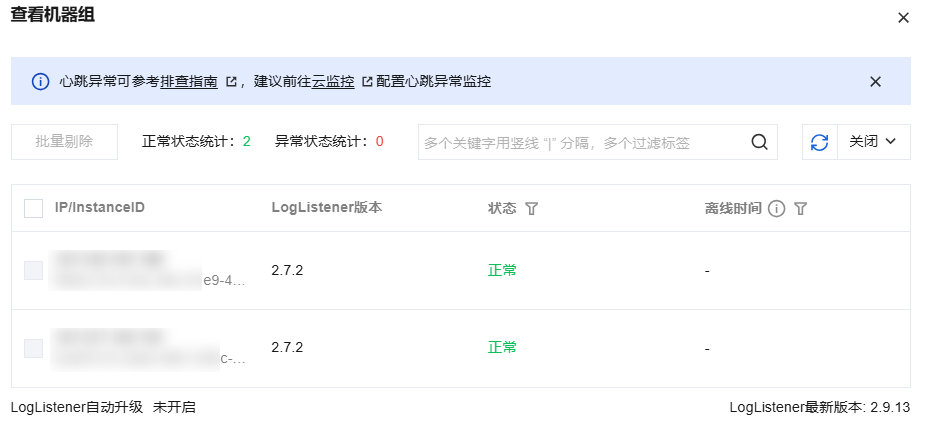Click the IP/InstanceID column header
Viewport: 929px width, 435px height.
[100, 208]
